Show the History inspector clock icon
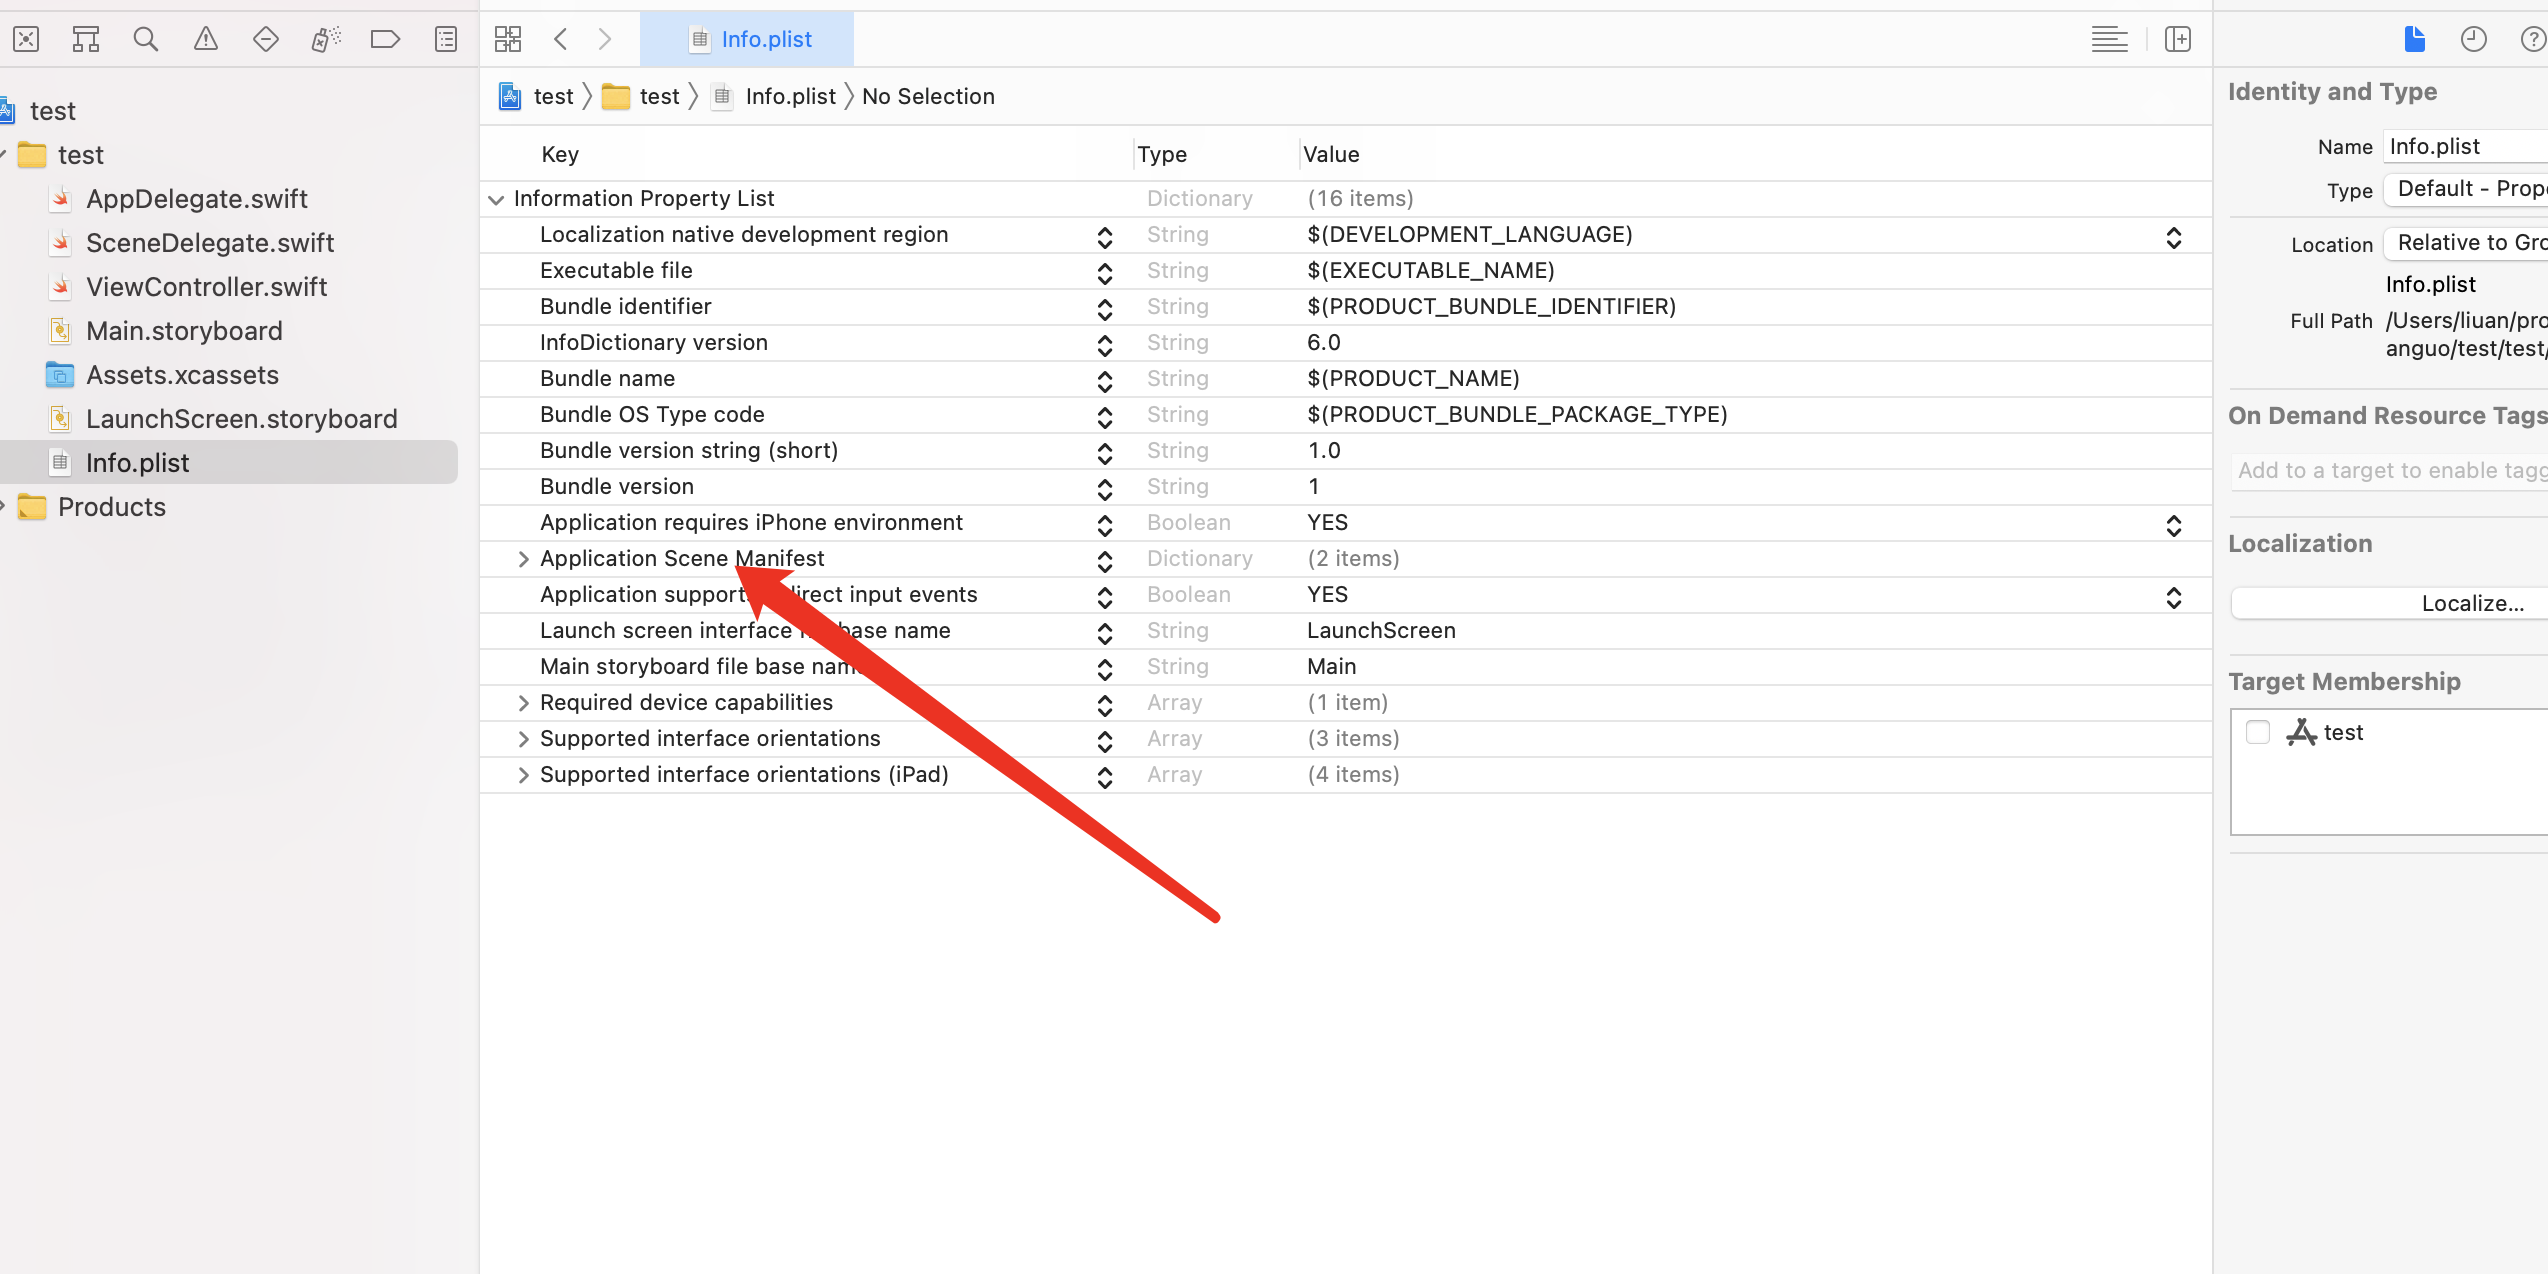Screen dimensions: 2548x1274 (x=2473, y=39)
